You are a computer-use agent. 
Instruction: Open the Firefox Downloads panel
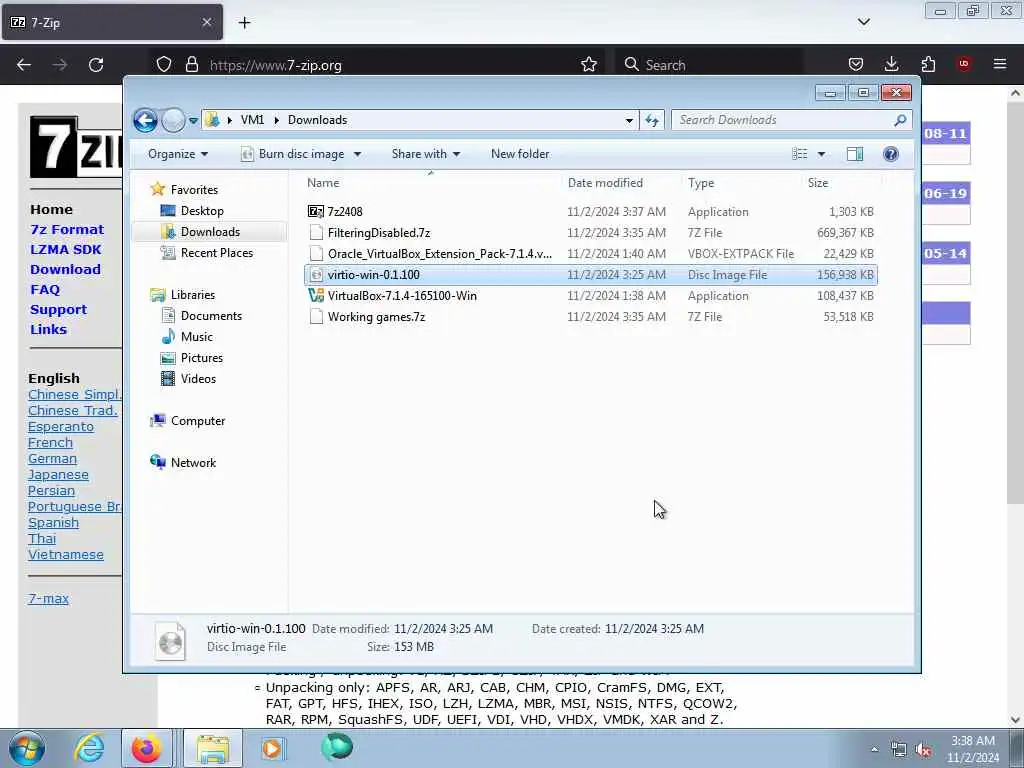tap(891, 65)
